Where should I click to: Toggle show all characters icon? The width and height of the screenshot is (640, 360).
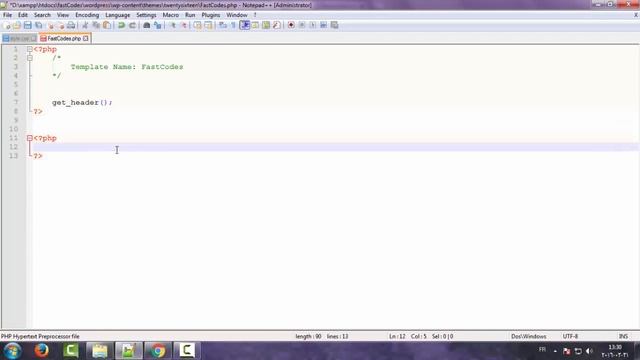[x=233, y=25]
